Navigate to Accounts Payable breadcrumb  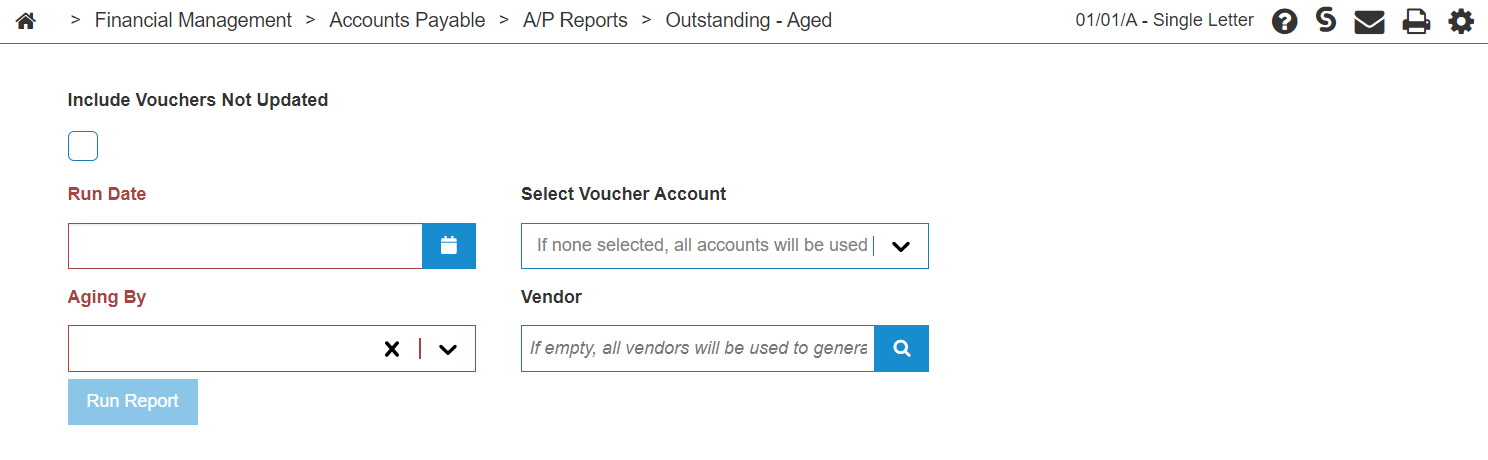[x=407, y=20]
